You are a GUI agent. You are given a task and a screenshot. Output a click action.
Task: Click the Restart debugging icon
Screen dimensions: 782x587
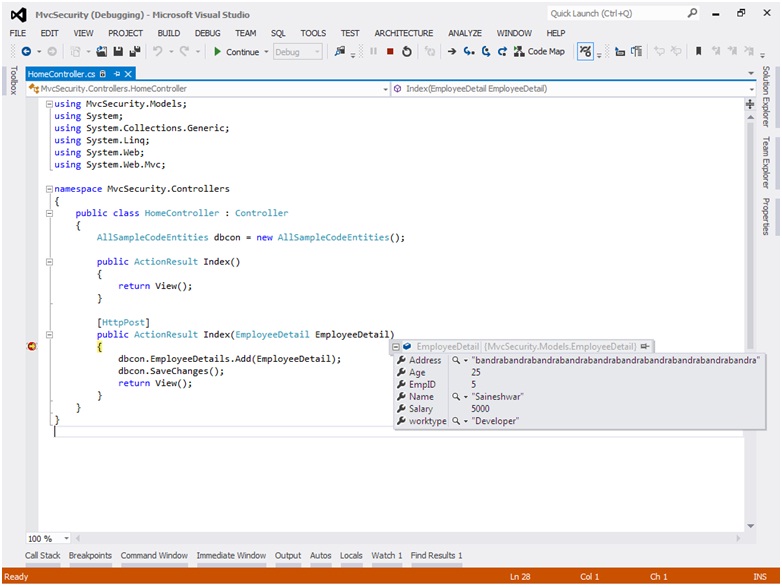(407, 51)
